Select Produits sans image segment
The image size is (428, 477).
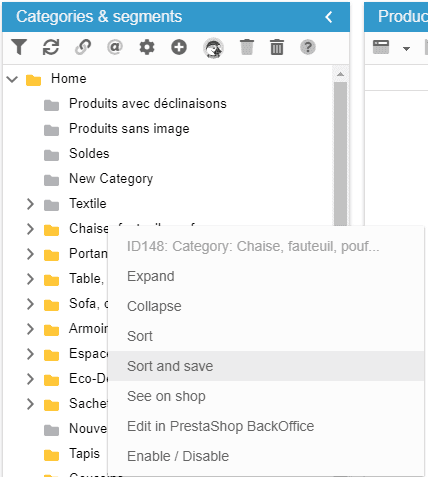pos(129,129)
